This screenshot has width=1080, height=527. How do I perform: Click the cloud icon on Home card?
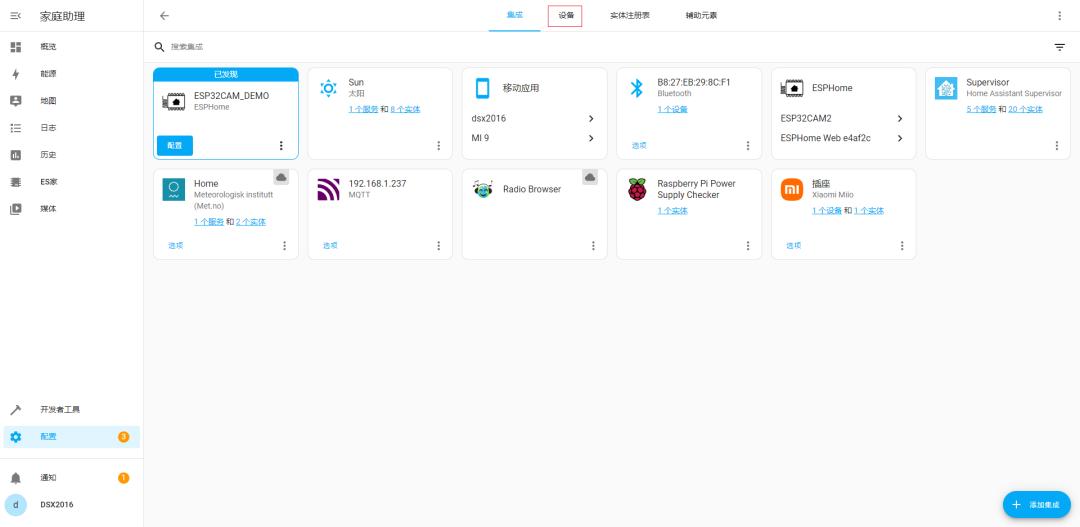[281, 177]
